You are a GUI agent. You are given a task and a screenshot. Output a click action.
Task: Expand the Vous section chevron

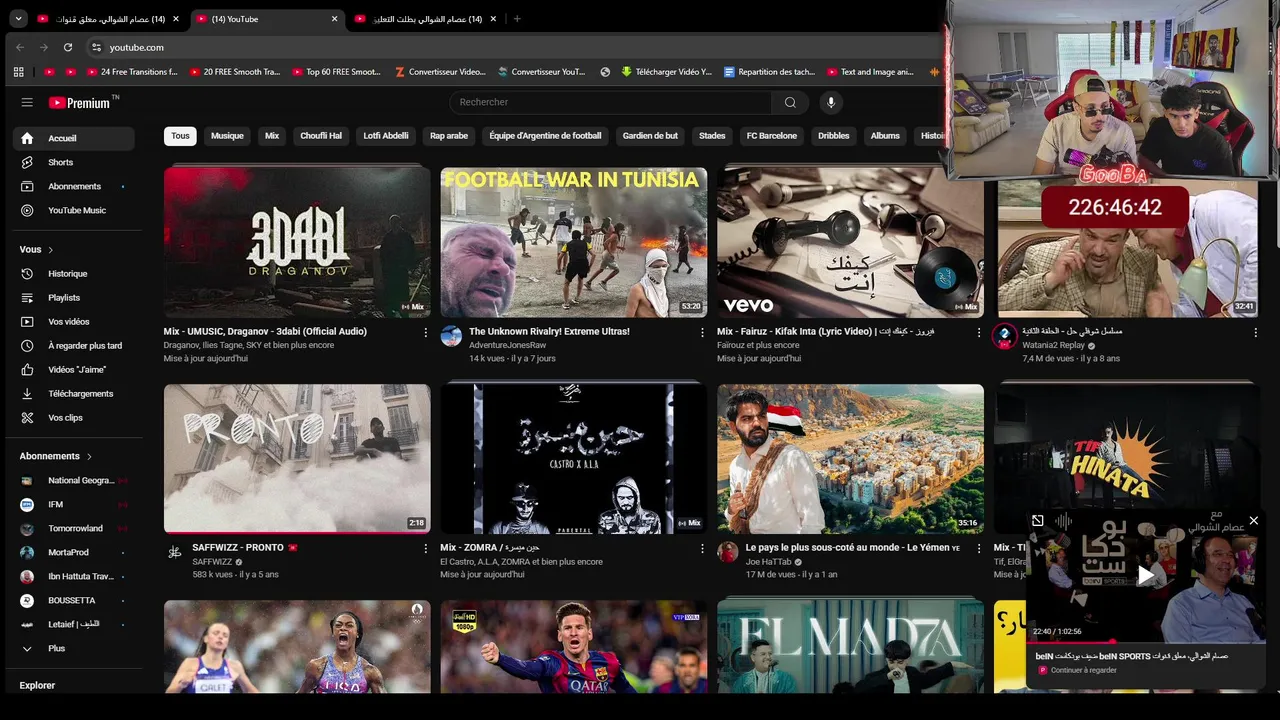click(51, 249)
